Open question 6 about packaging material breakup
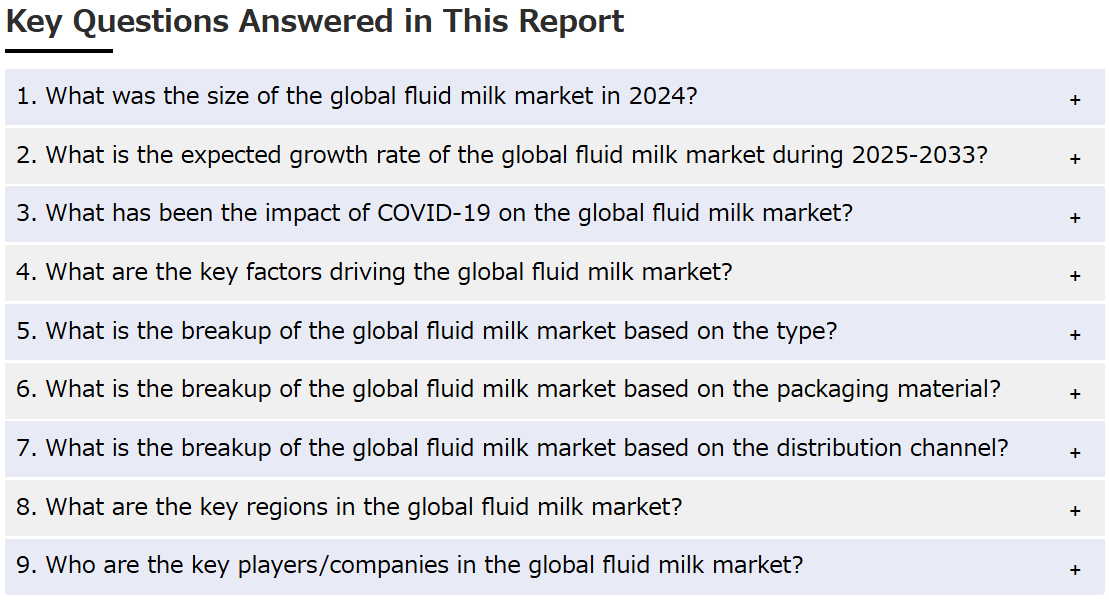Screen dimensions: 1109x603 [x=554, y=390]
